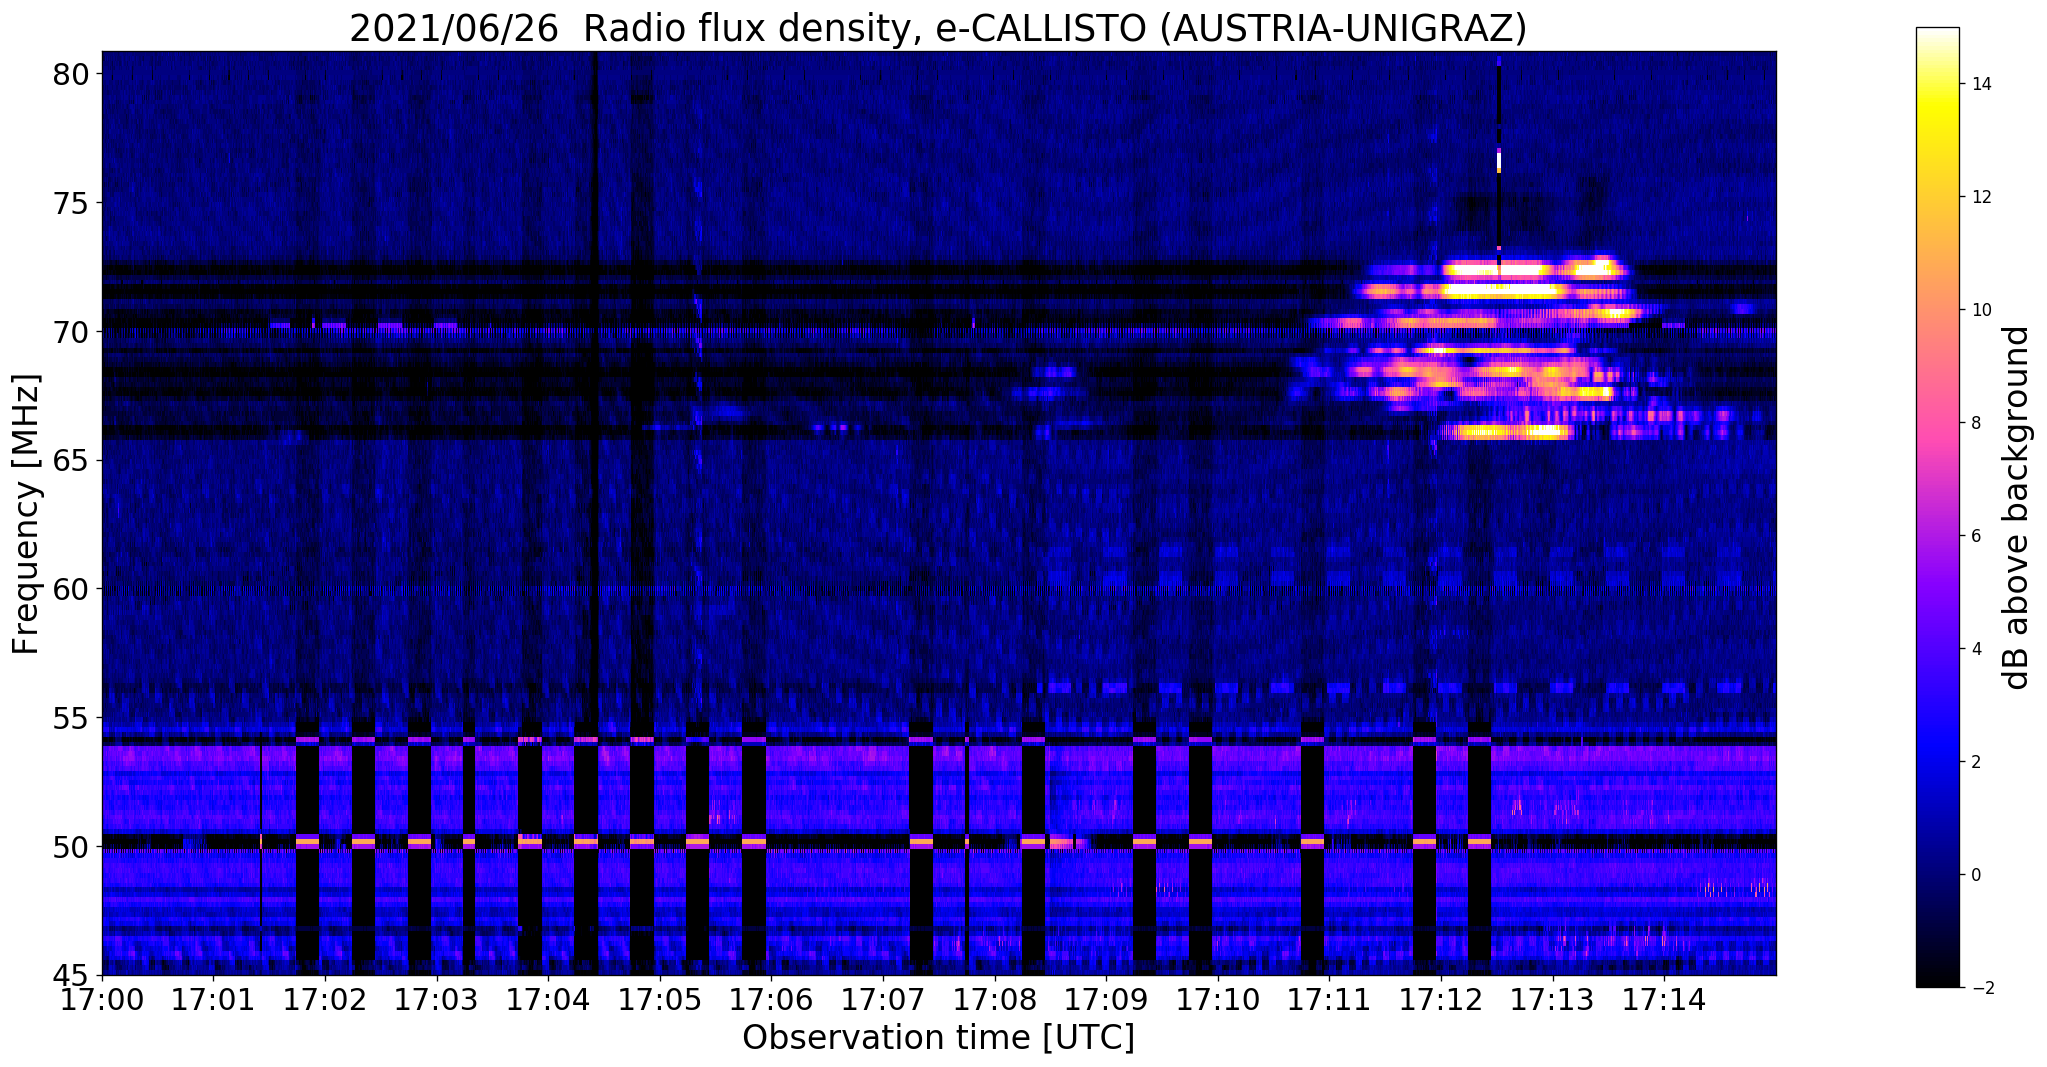Click the 17:04 time tick label
The height and width of the screenshot is (1067, 2047).
(549, 998)
